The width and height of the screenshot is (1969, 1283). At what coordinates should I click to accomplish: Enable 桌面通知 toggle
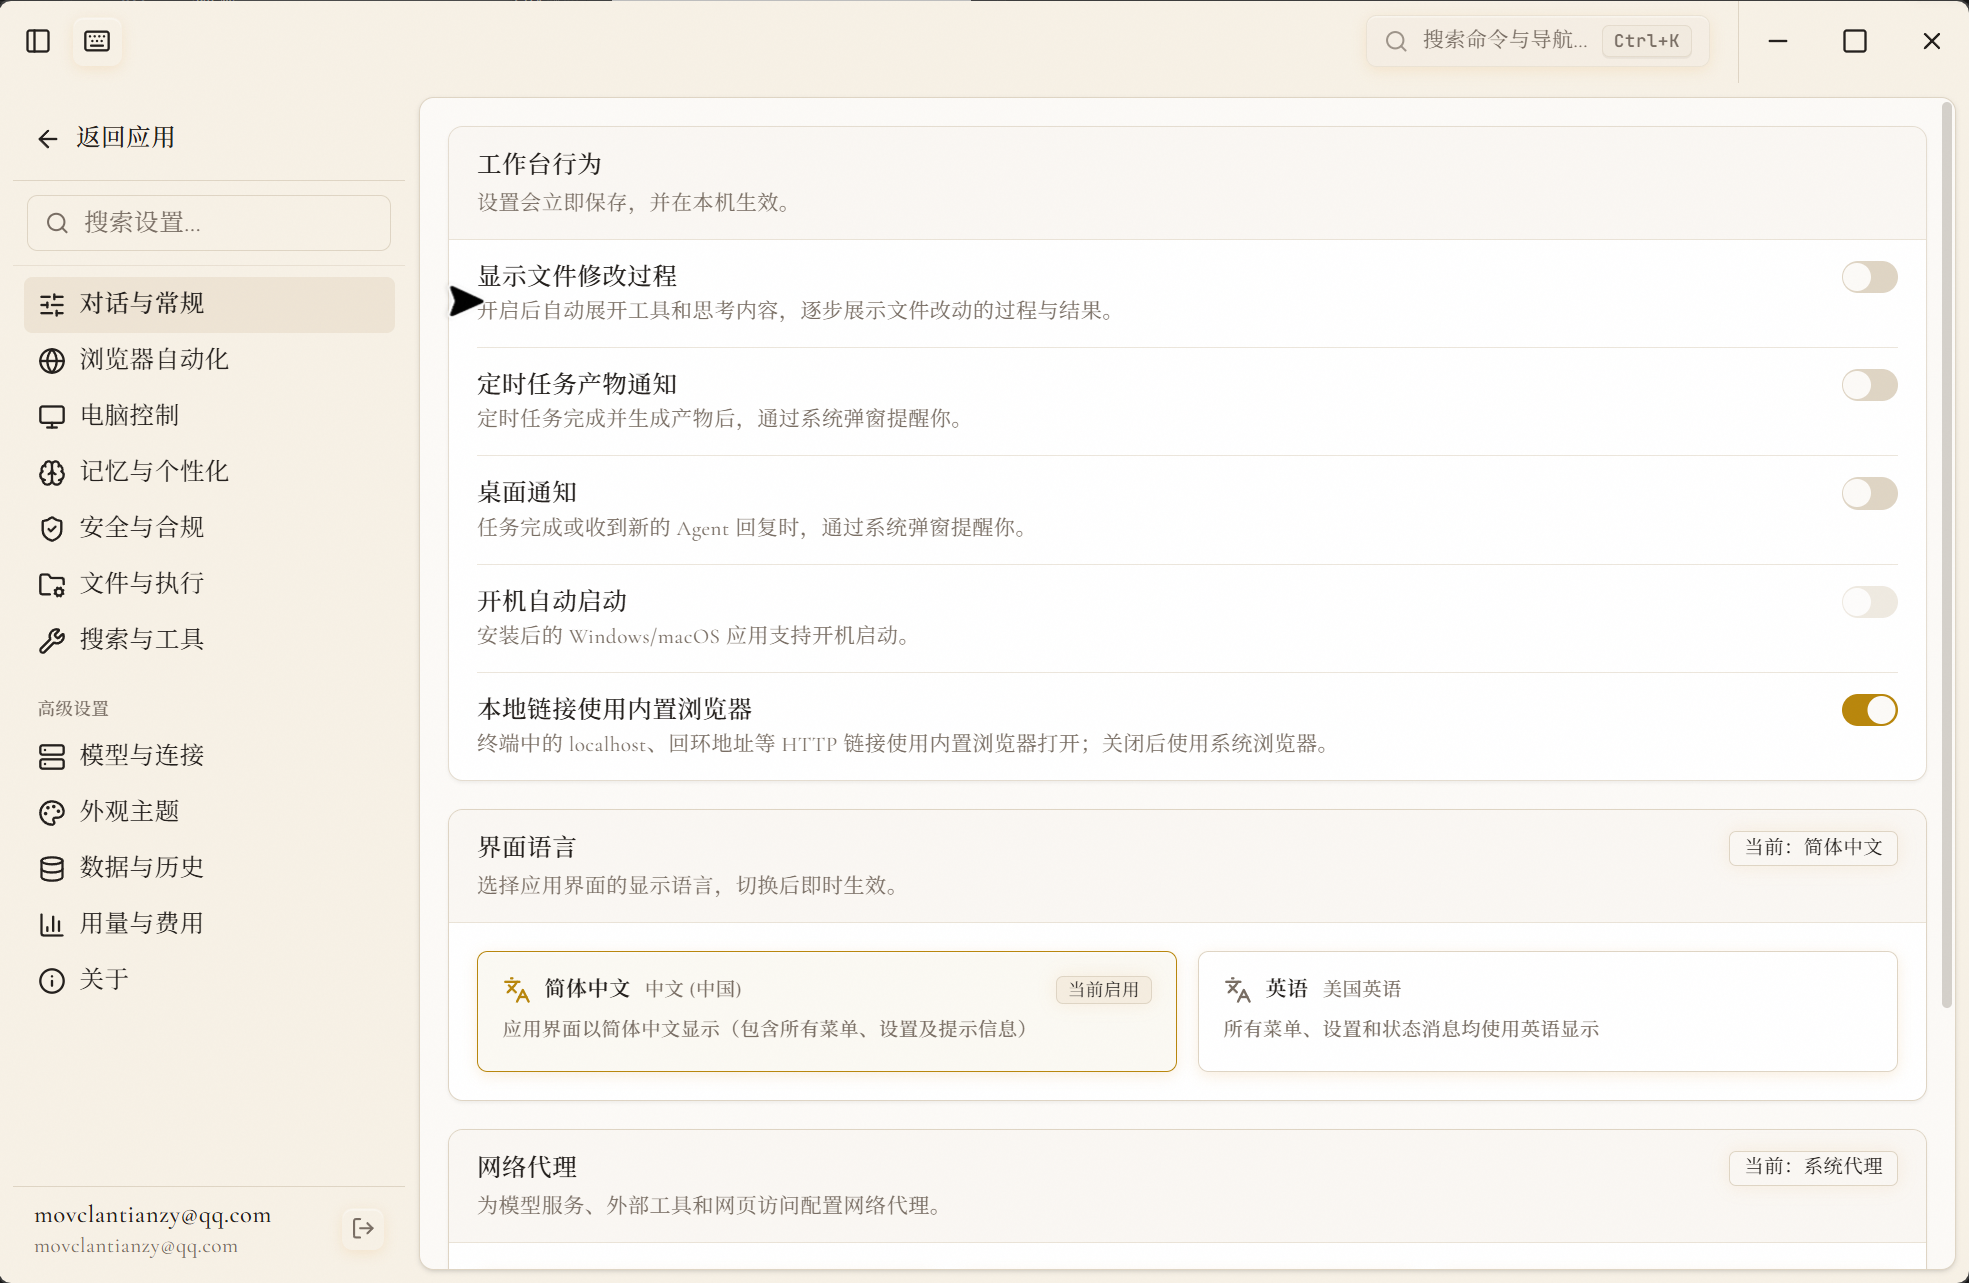coord(1869,493)
